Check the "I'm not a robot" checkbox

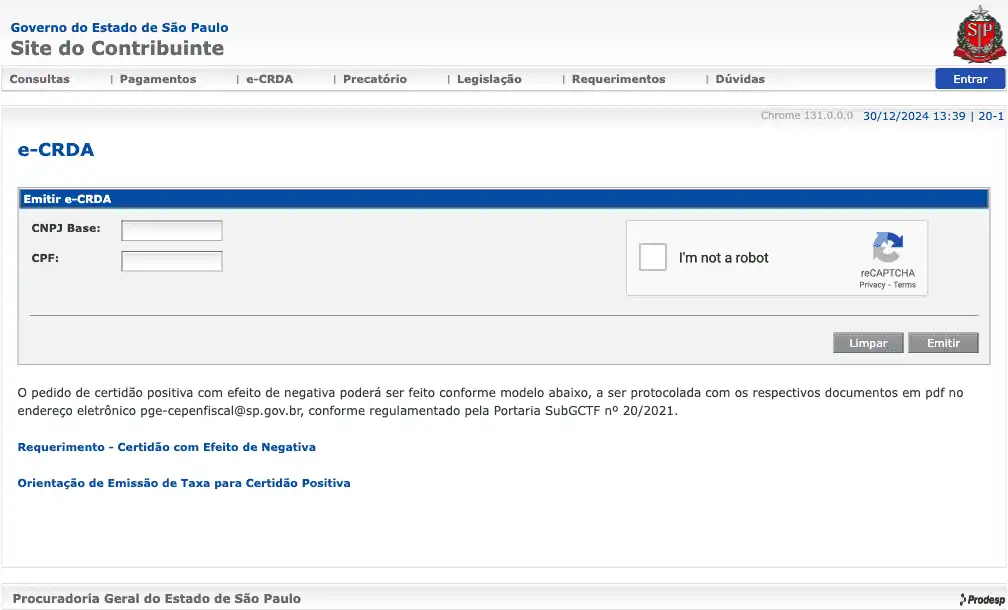(x=653, y=257)
